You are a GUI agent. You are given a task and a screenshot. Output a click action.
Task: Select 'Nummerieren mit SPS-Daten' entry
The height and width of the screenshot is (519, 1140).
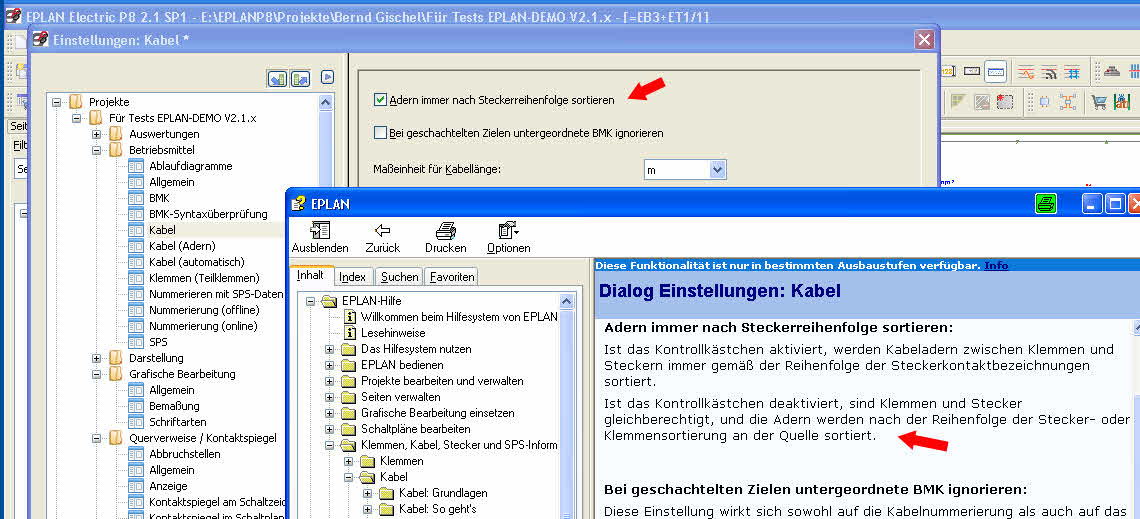(x=216, y=294)
